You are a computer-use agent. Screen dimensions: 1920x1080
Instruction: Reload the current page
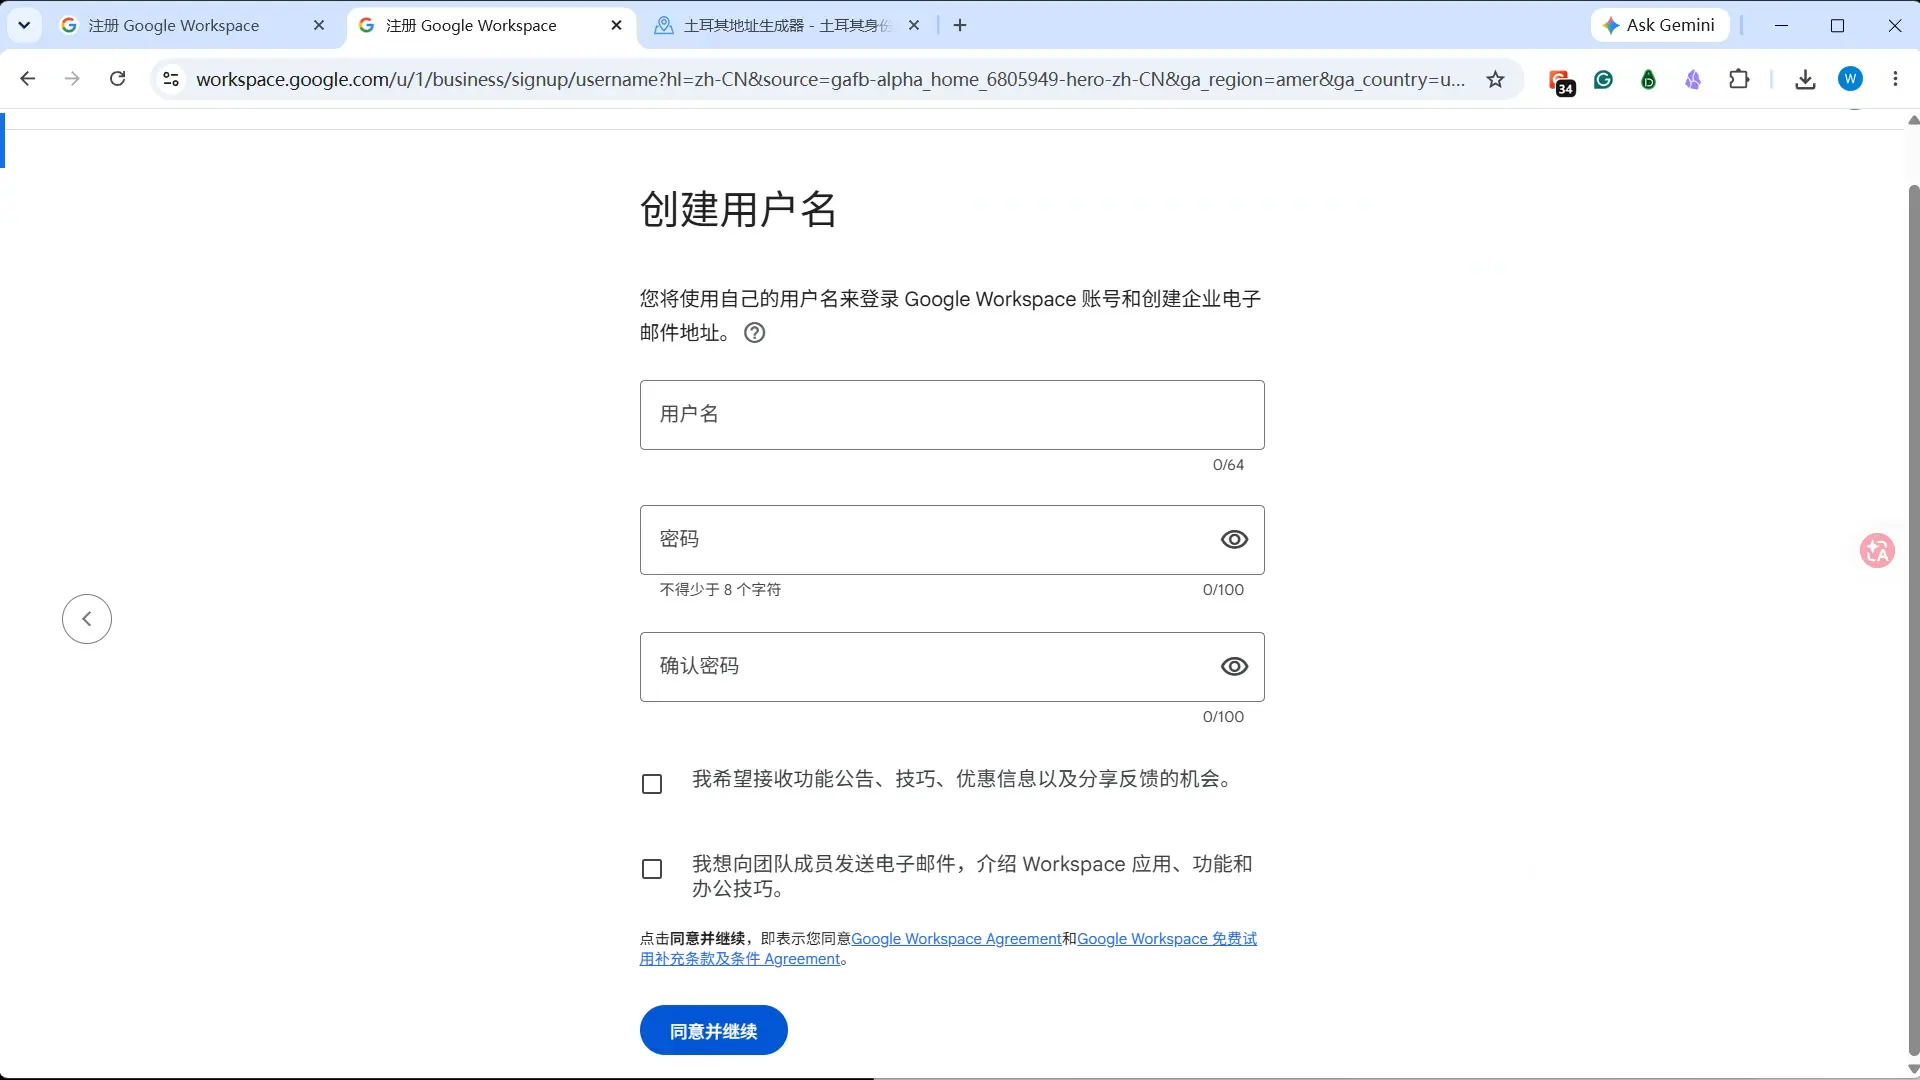pos(117,79)
